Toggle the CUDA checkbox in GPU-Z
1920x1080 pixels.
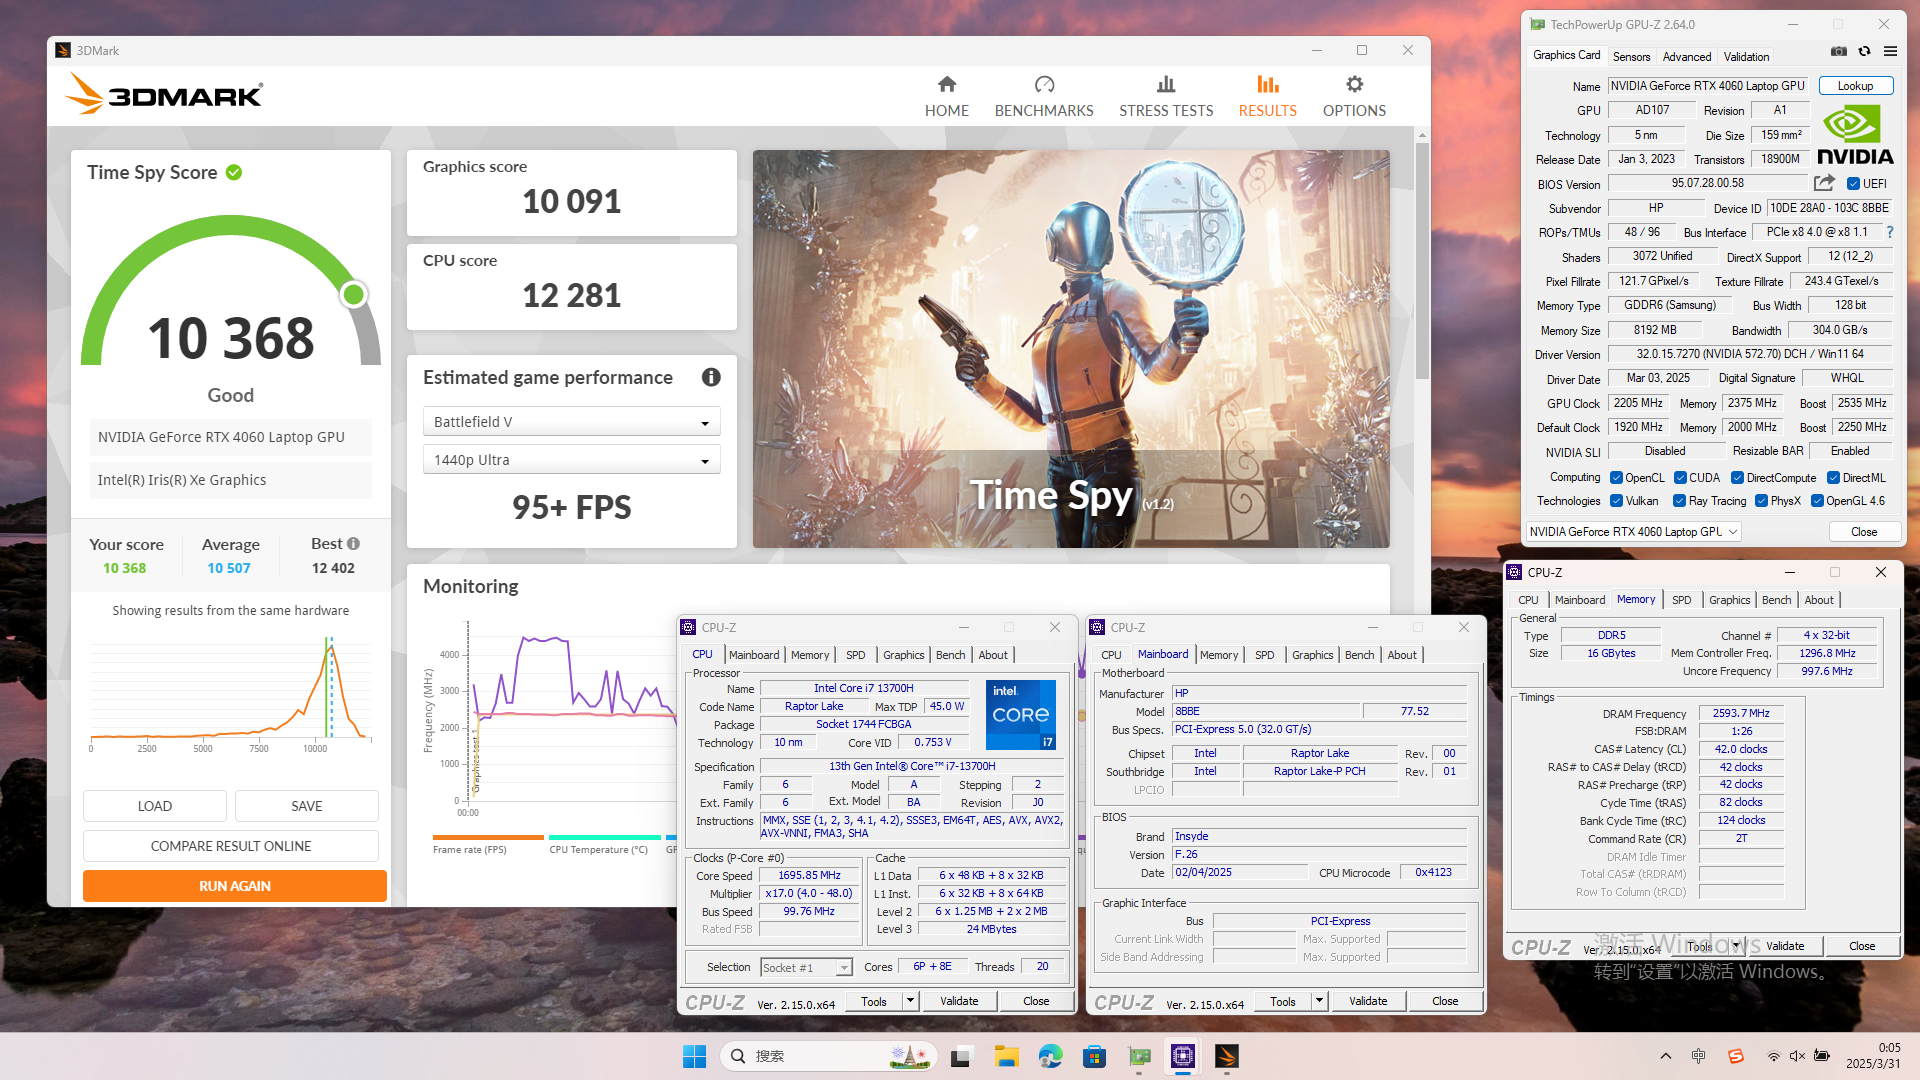coord(1680,478)
